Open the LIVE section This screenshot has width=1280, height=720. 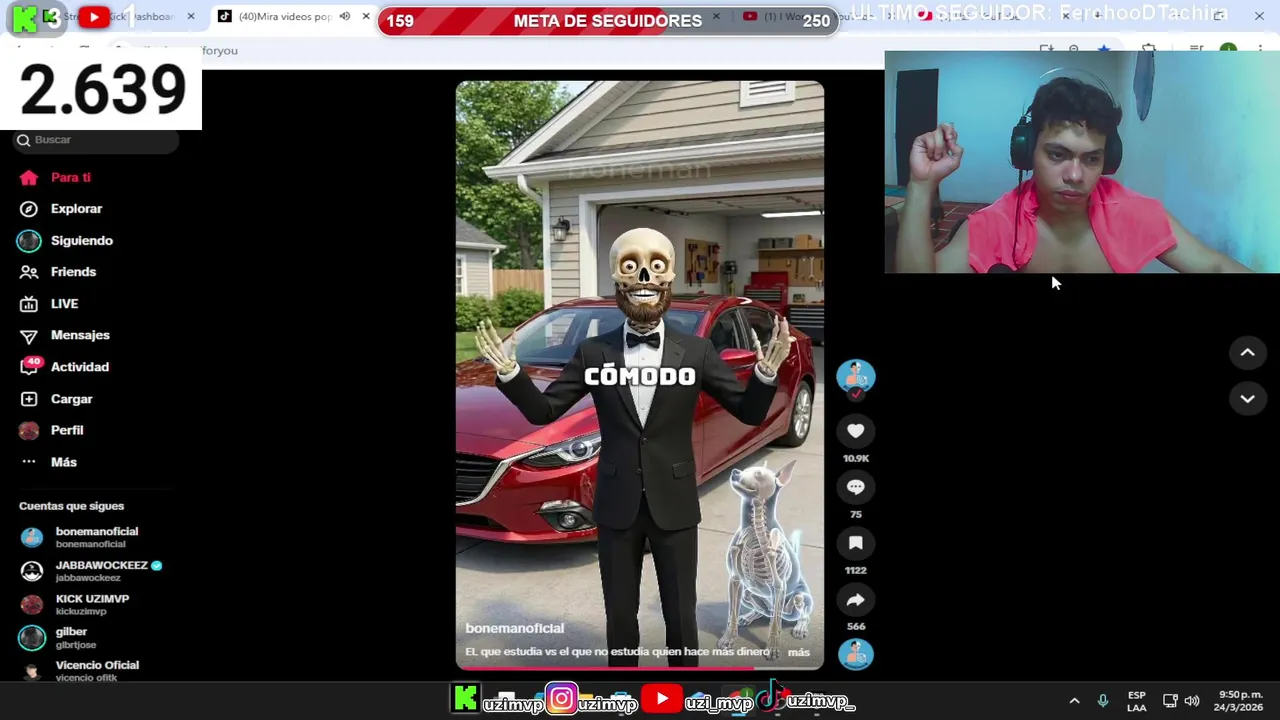point(49,304)
